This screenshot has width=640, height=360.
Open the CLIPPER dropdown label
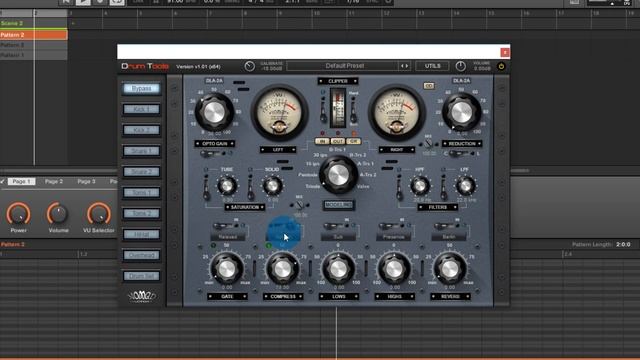(338, 81)
